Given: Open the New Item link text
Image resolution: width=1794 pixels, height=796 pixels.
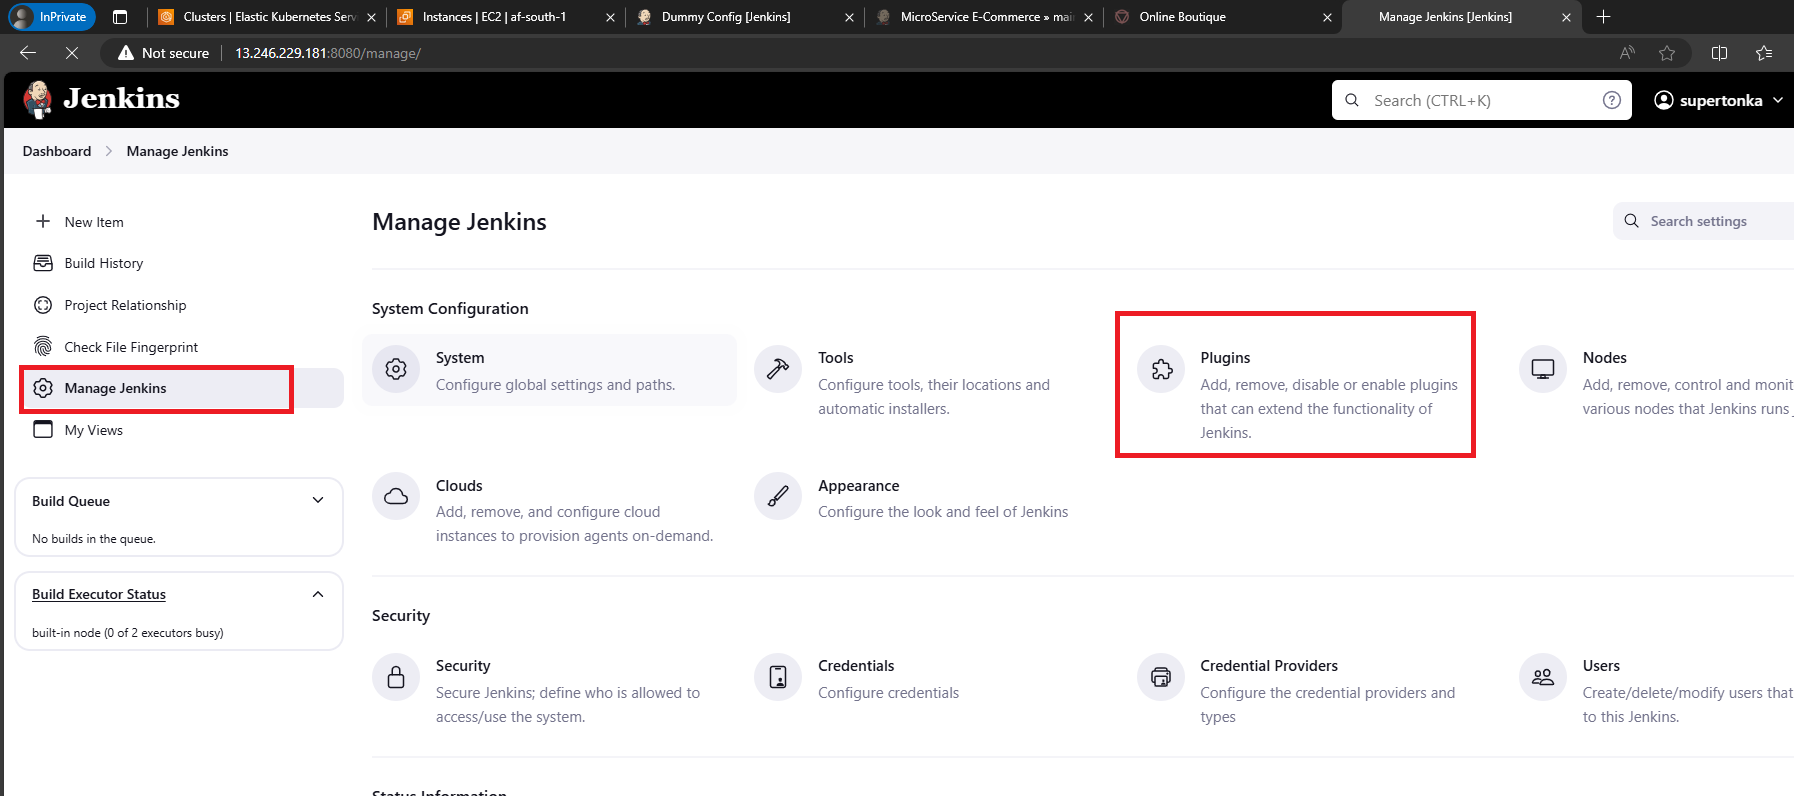Looking at the screenshot, I should (94, 222).
